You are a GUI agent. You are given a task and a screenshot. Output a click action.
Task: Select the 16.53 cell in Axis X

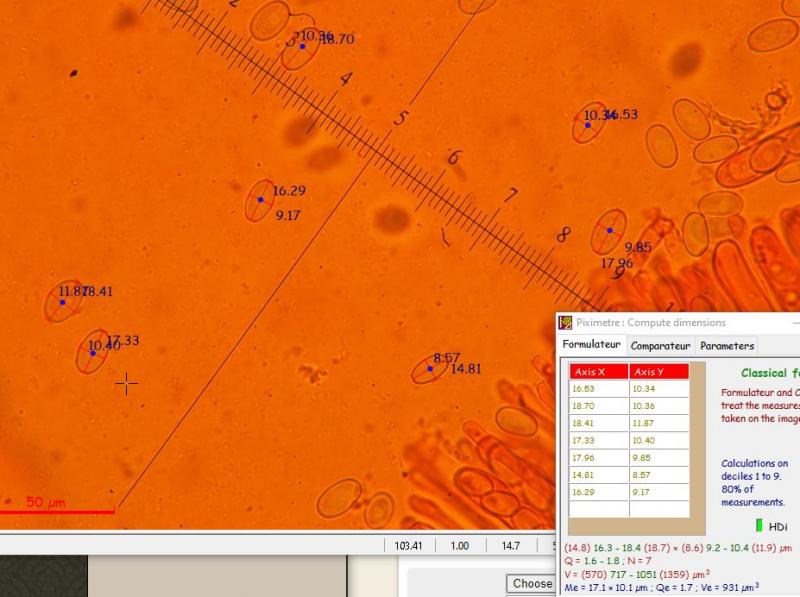598,389
